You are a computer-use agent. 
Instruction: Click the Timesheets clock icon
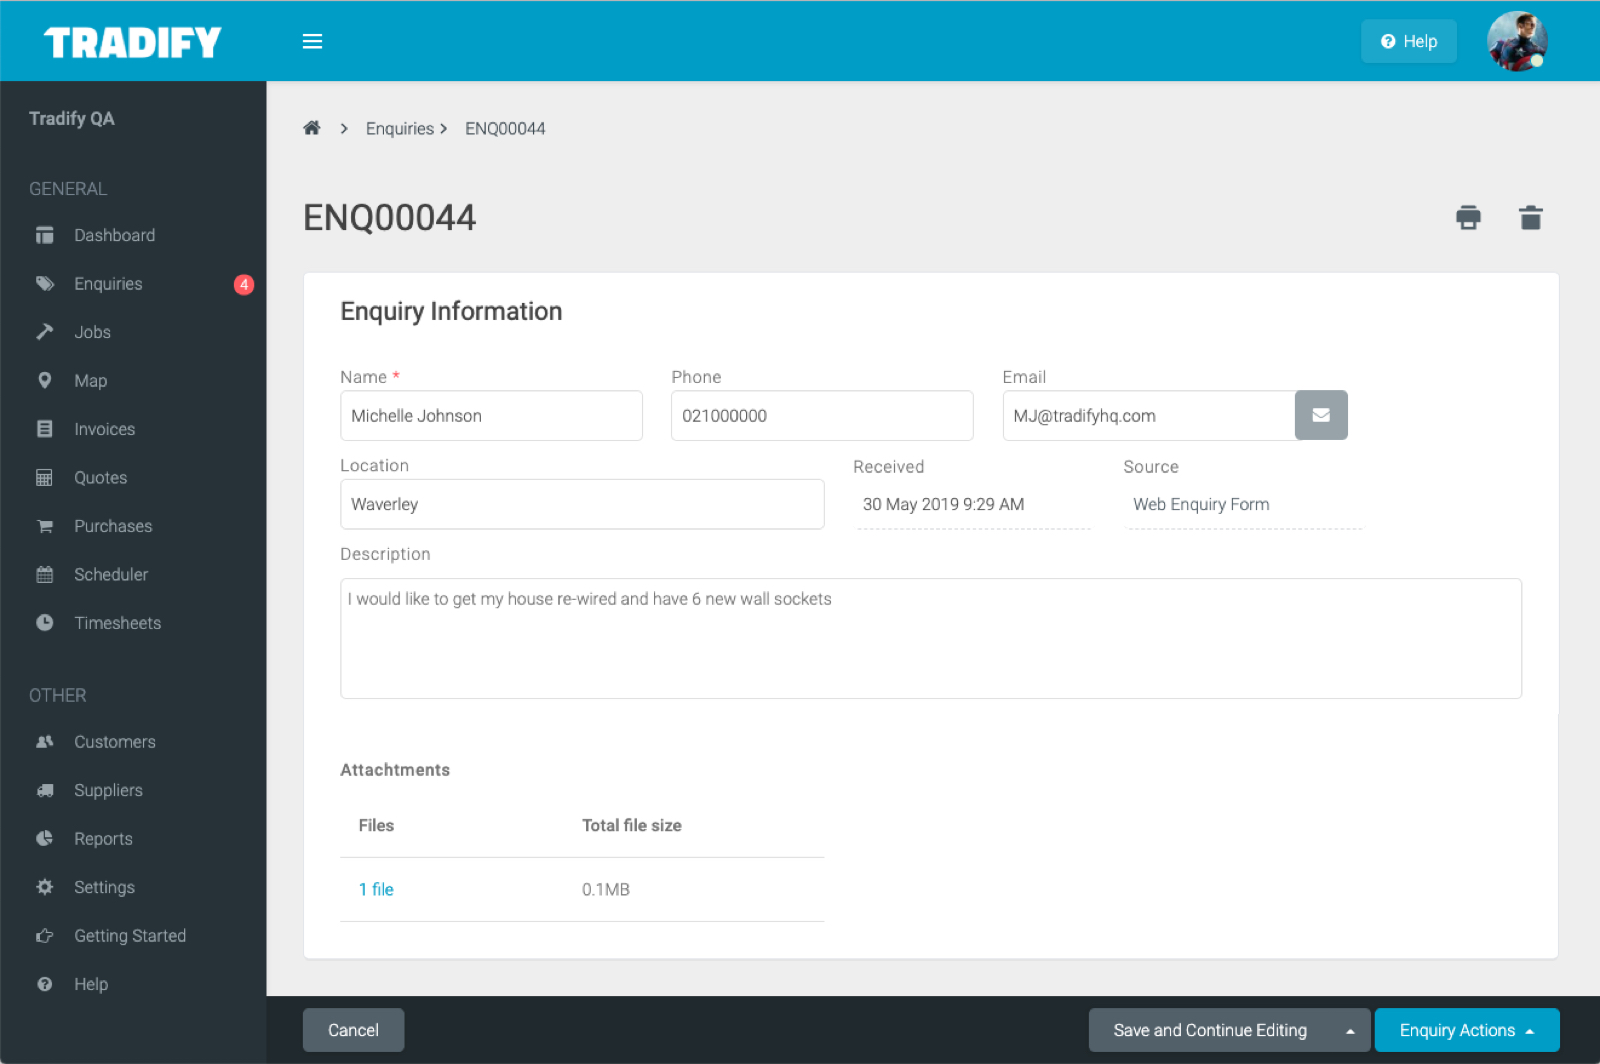click(x=45, y=622)
